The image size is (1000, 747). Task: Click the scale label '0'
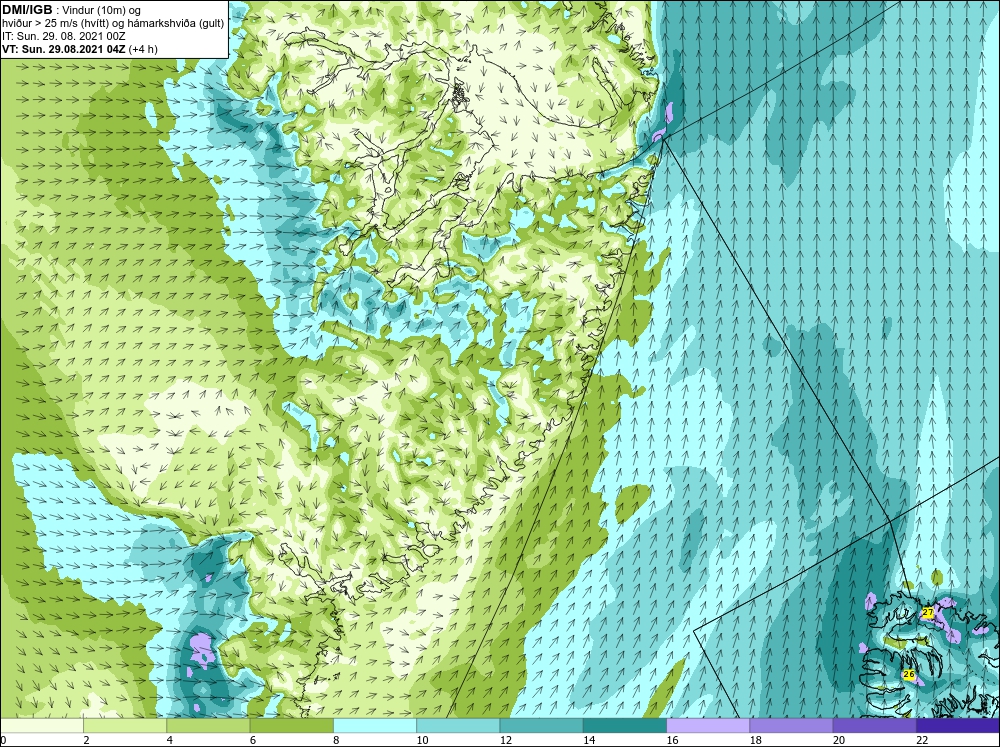click(3, 740)
